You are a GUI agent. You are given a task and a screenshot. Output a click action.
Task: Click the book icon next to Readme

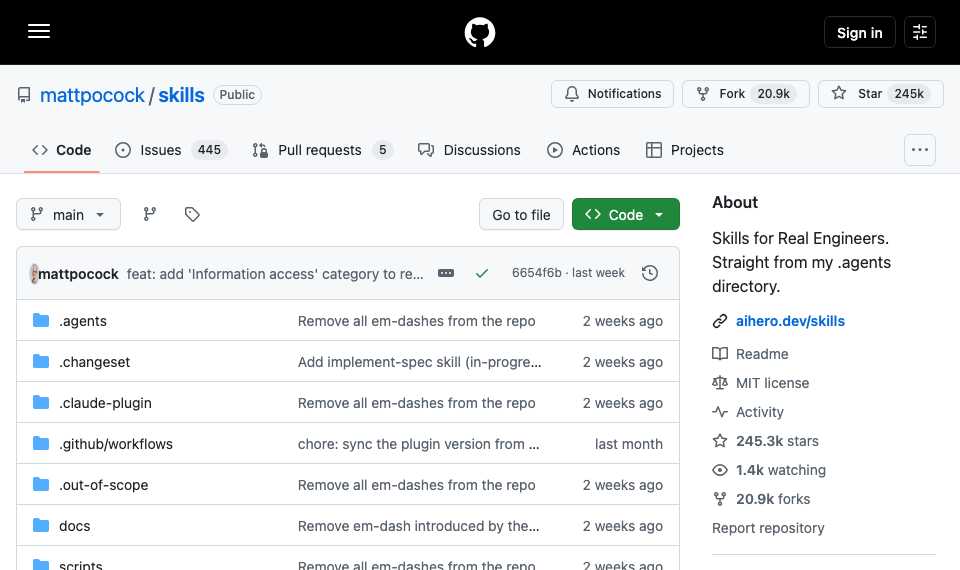pyautogui.click(x=720, y=353)
